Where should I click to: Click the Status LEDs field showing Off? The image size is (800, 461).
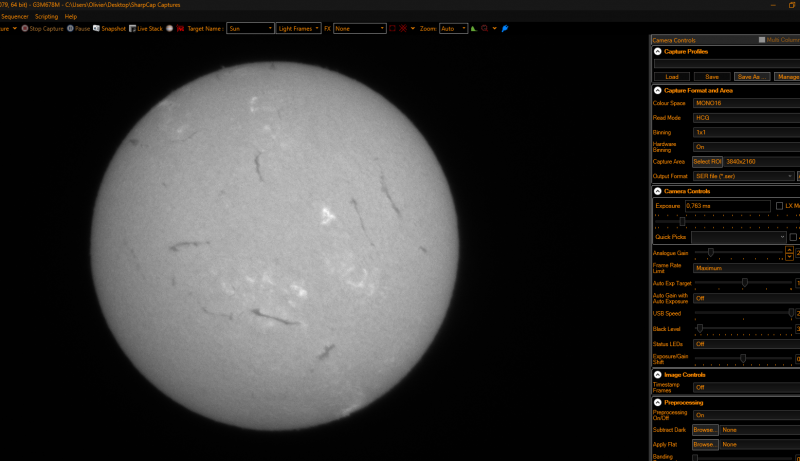click(746, 344)
